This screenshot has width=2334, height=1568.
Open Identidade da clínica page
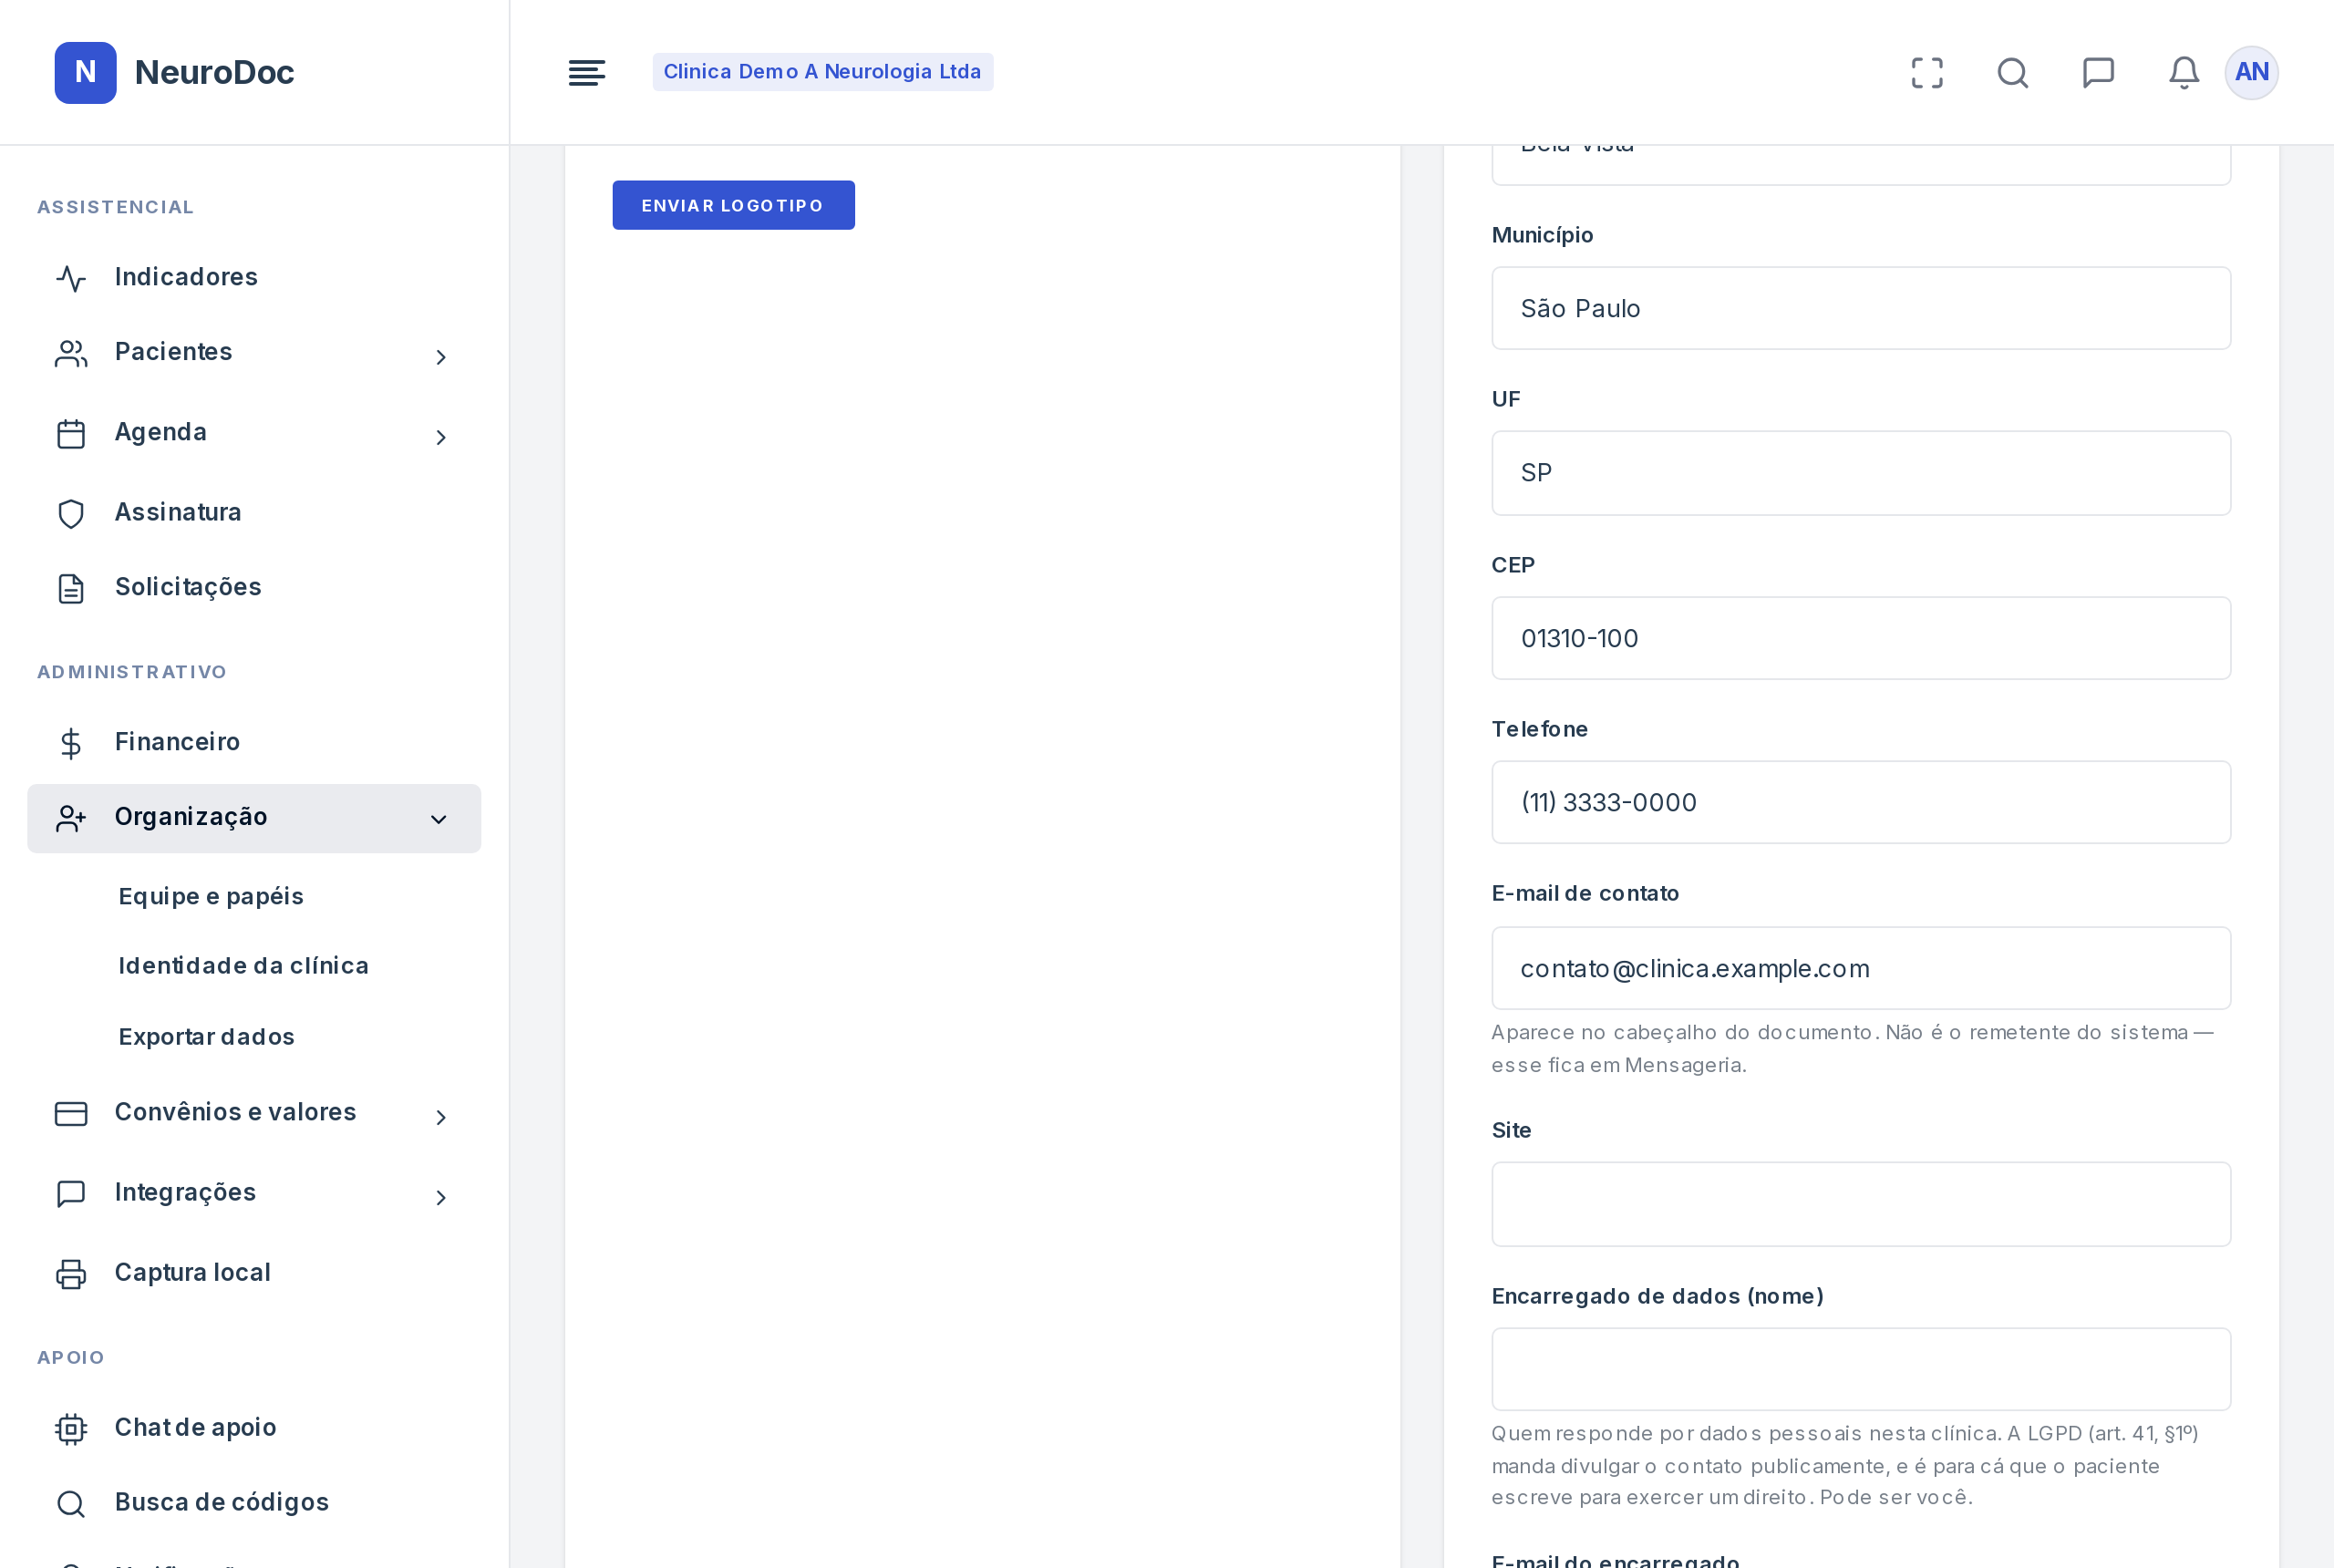point(243,965)
